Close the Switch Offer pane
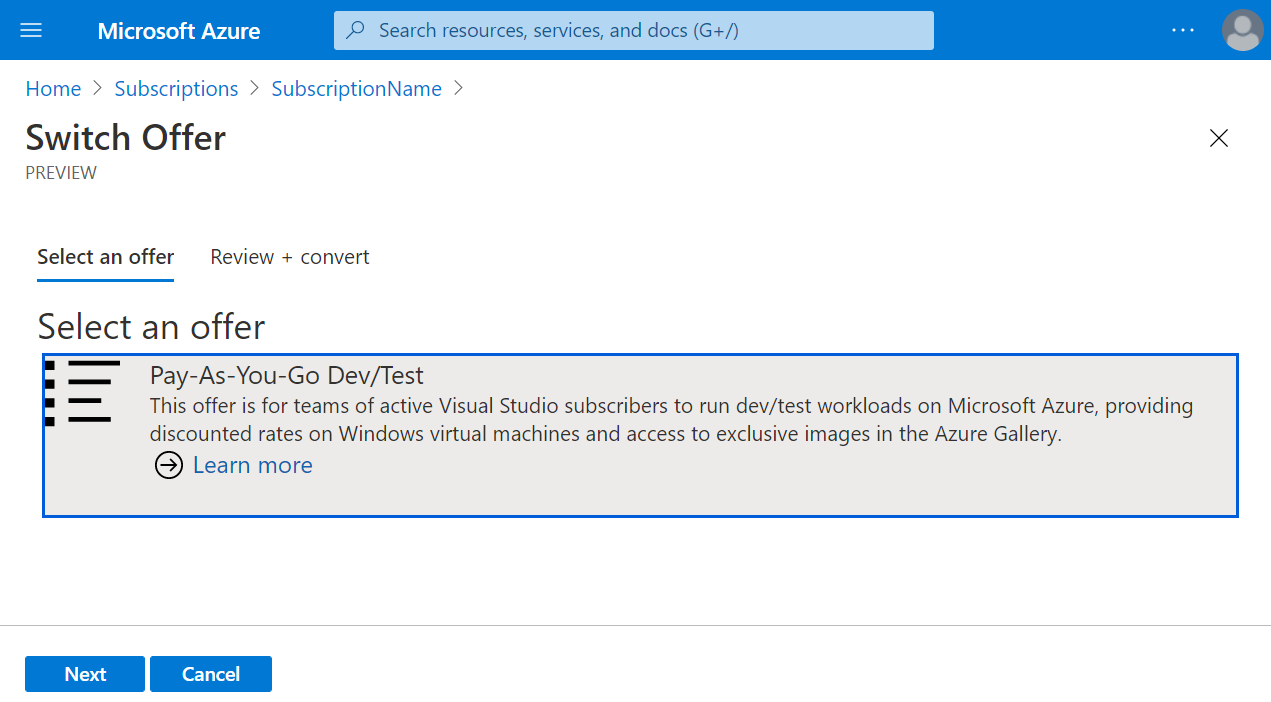This screenshot has width=1271, height=702. [1218, 138]
